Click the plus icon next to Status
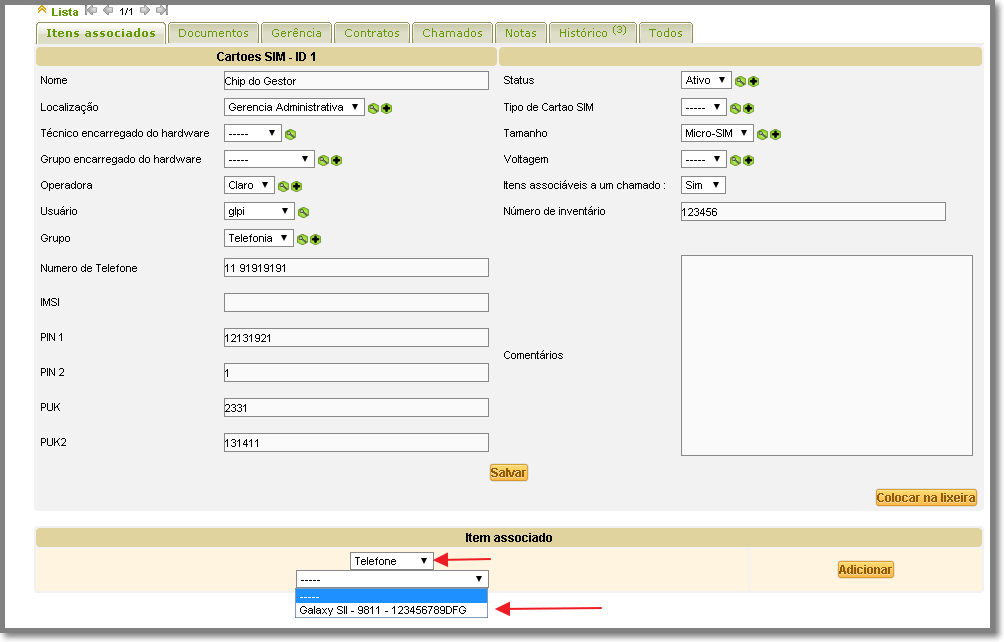 click(x=753, y=81)
